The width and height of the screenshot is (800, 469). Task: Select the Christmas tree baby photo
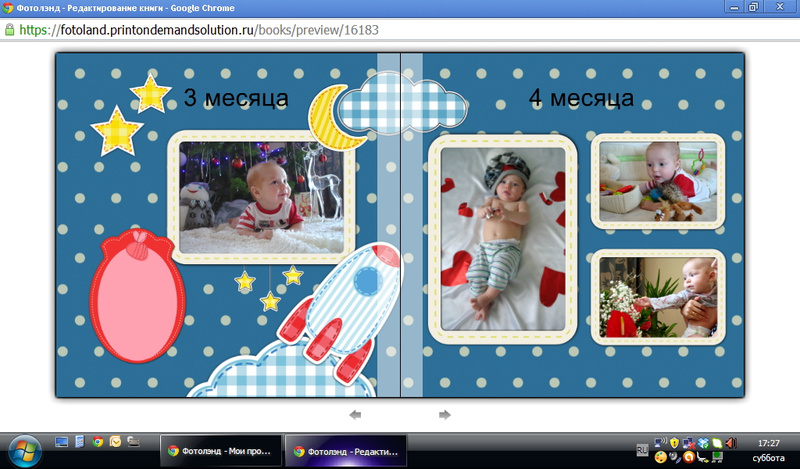(261, 198)
